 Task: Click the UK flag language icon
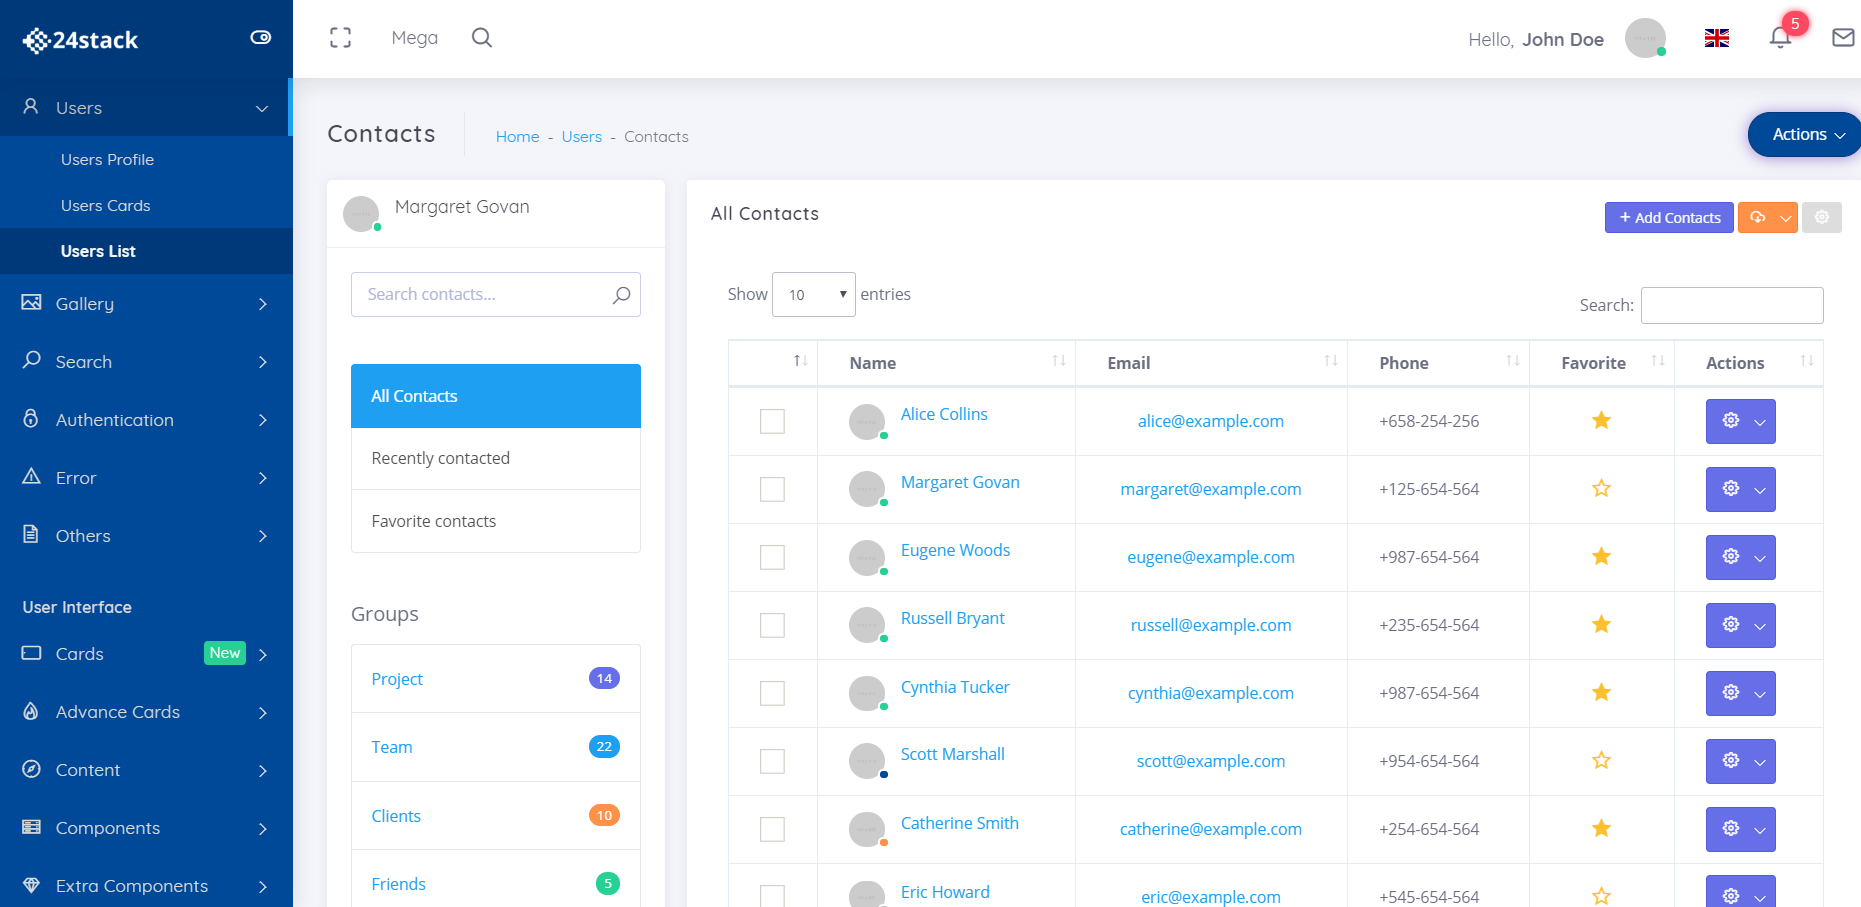click(x=1717, y=38)
